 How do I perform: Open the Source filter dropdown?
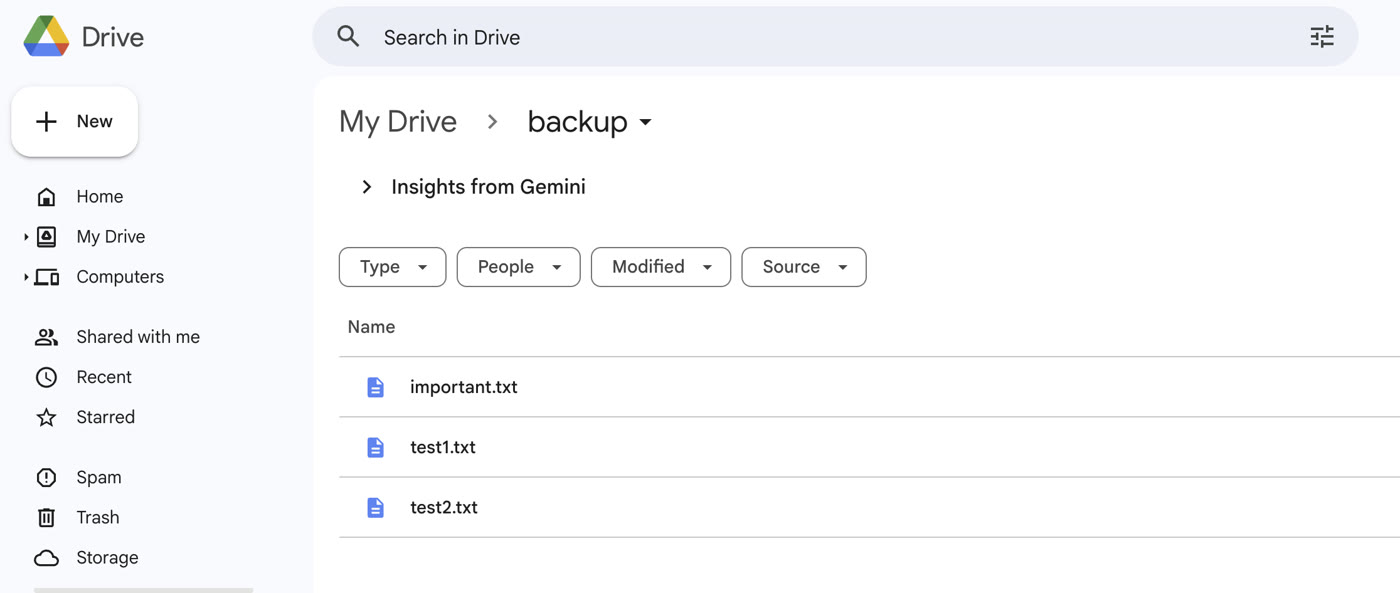(803, 267)
